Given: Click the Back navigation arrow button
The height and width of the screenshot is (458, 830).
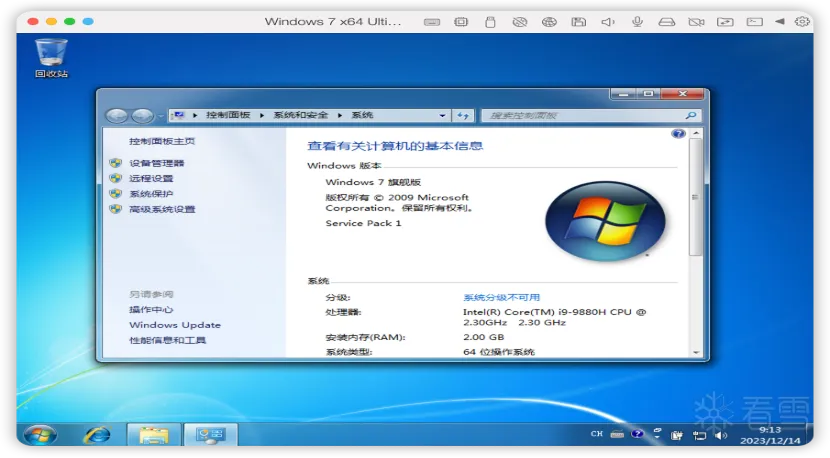Looking at the screenshot, I should (117, 115).
